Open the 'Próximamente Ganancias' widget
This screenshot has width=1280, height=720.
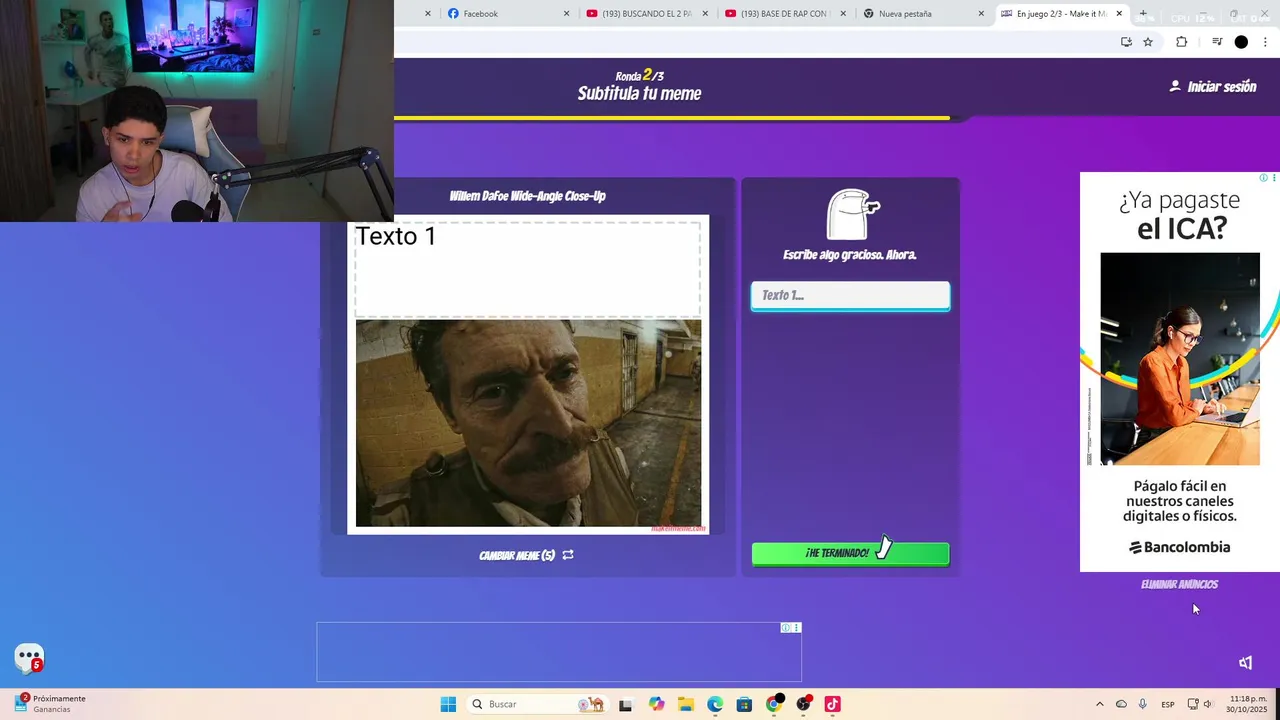coord(50,703)
